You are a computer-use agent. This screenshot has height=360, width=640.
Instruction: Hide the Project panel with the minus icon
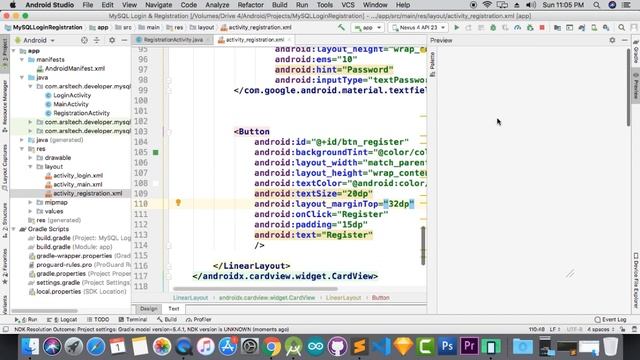pos(124,40)
